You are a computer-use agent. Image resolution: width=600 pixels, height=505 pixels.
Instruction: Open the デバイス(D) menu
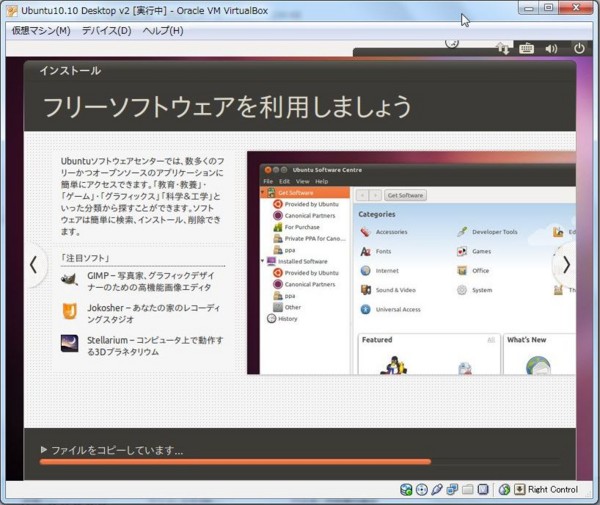(107, 31)
